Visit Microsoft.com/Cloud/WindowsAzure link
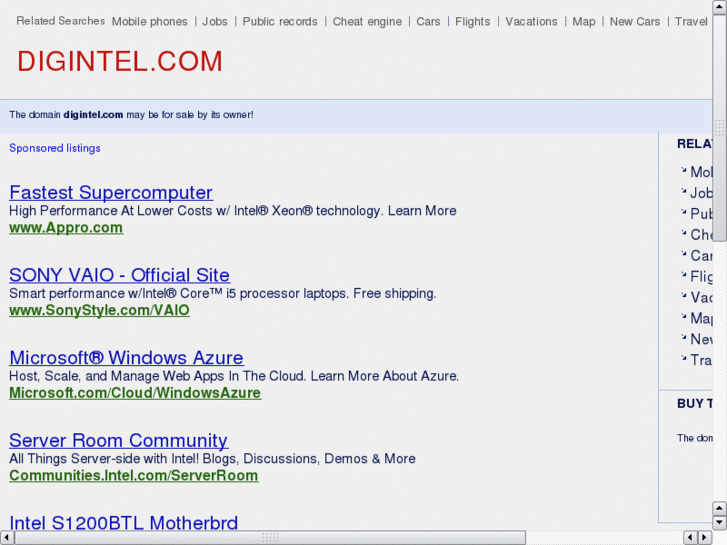727x545 pixels. pyautogui.click(x=135, y=393)
